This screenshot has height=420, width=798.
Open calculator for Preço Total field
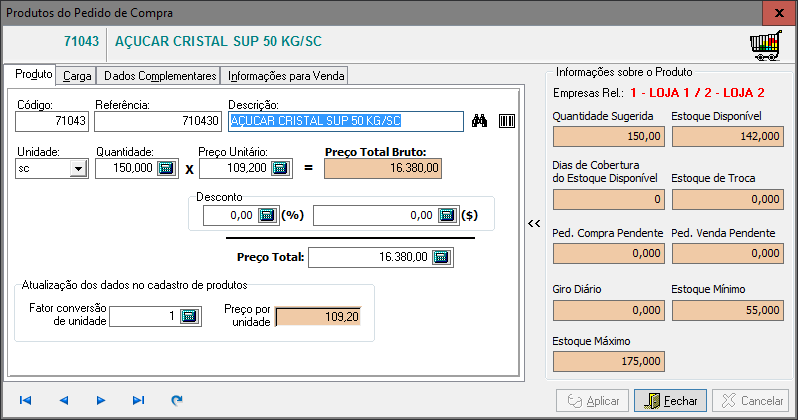441,258
